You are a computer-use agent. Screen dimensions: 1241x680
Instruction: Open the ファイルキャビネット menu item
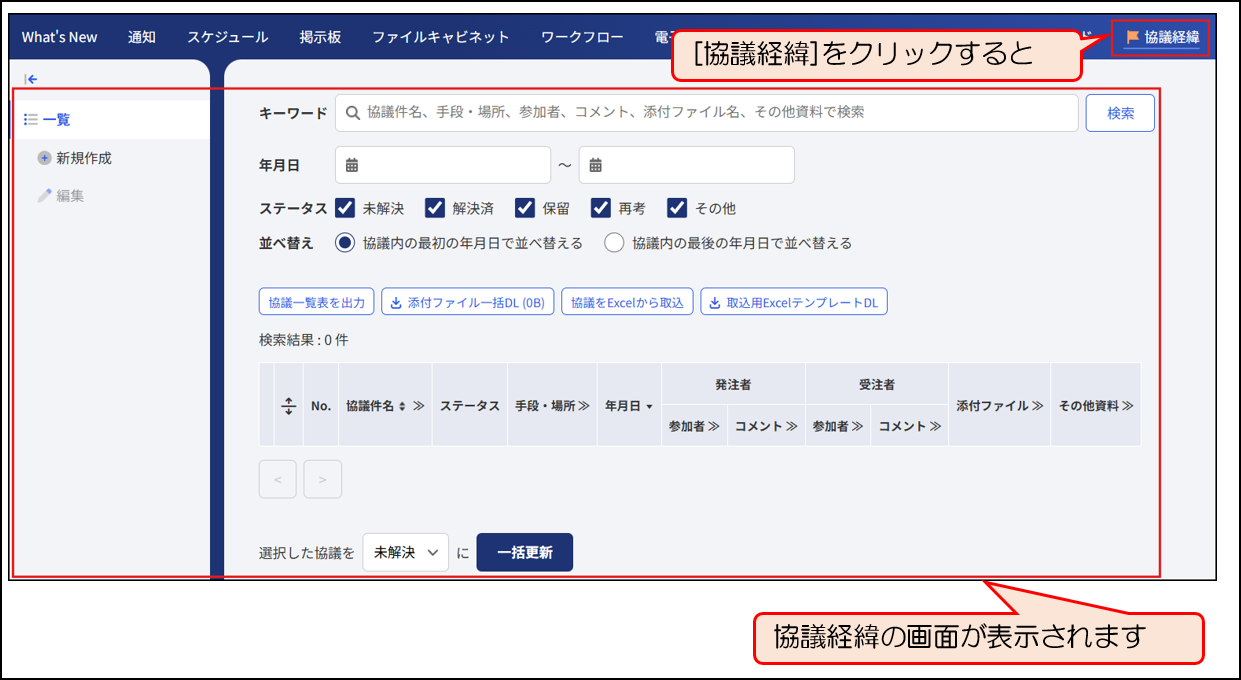pos(441,37)
